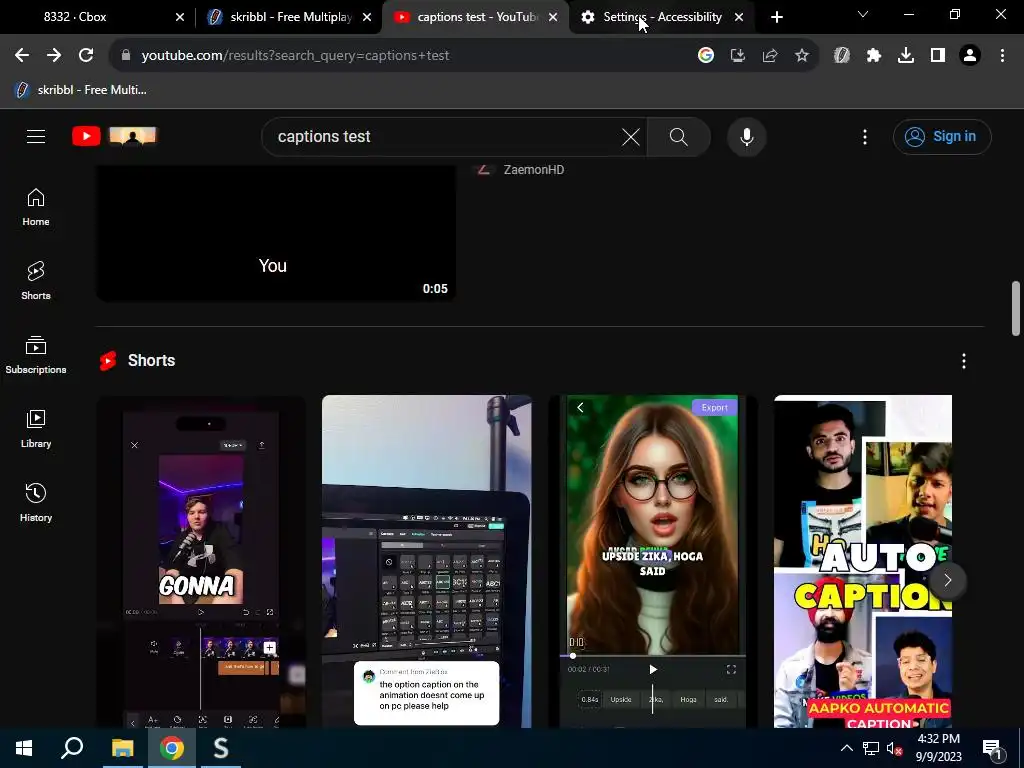Click the magnifier search button
This screenshot has height=768, width=1024.
(679, 136)
